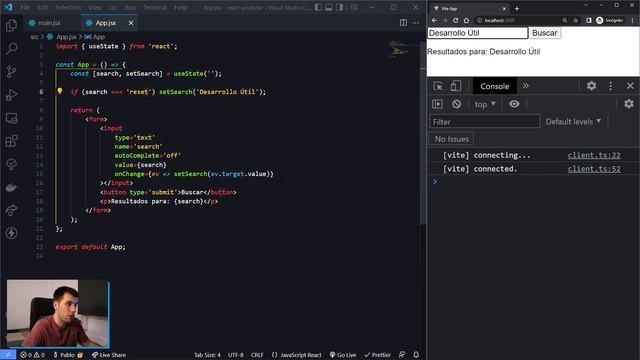Open remote window indicator in status bar
Screen dimensions: 640x360
point(8,355)
